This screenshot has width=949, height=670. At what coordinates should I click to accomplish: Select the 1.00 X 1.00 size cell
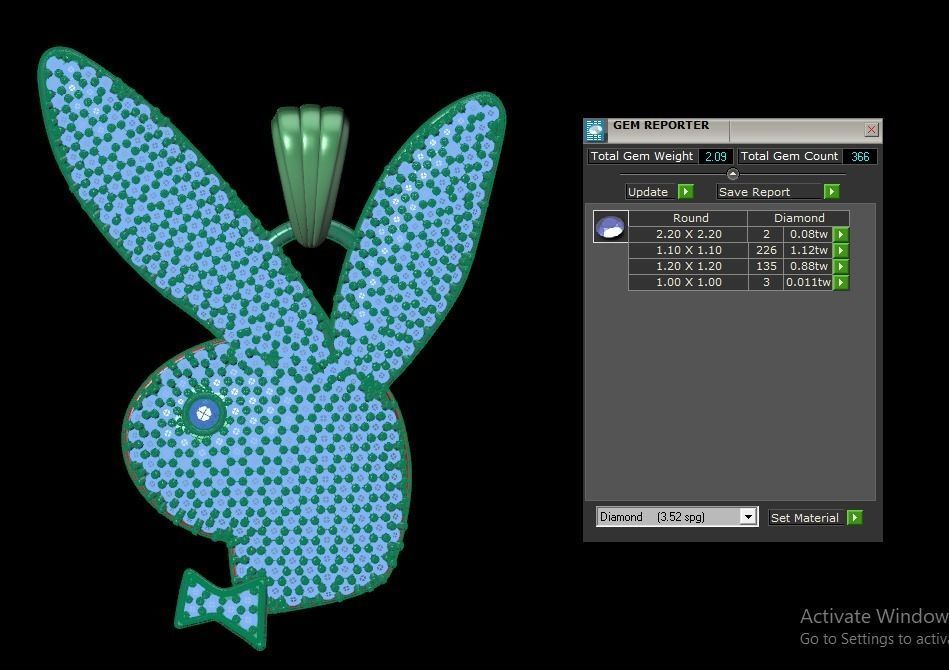tap(689, 282)
